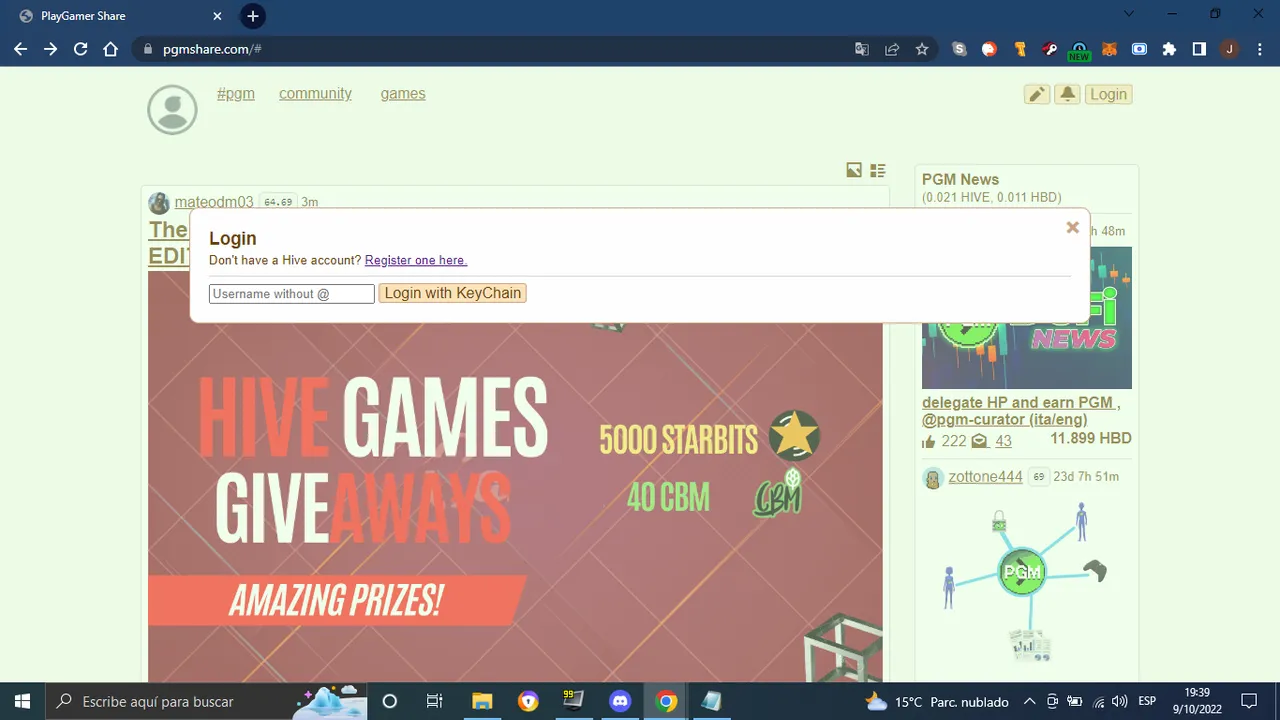The width and height of the screenshot is (1280, 720).
Task: Click the default profile avatar icon
Action: click(172, 109)
